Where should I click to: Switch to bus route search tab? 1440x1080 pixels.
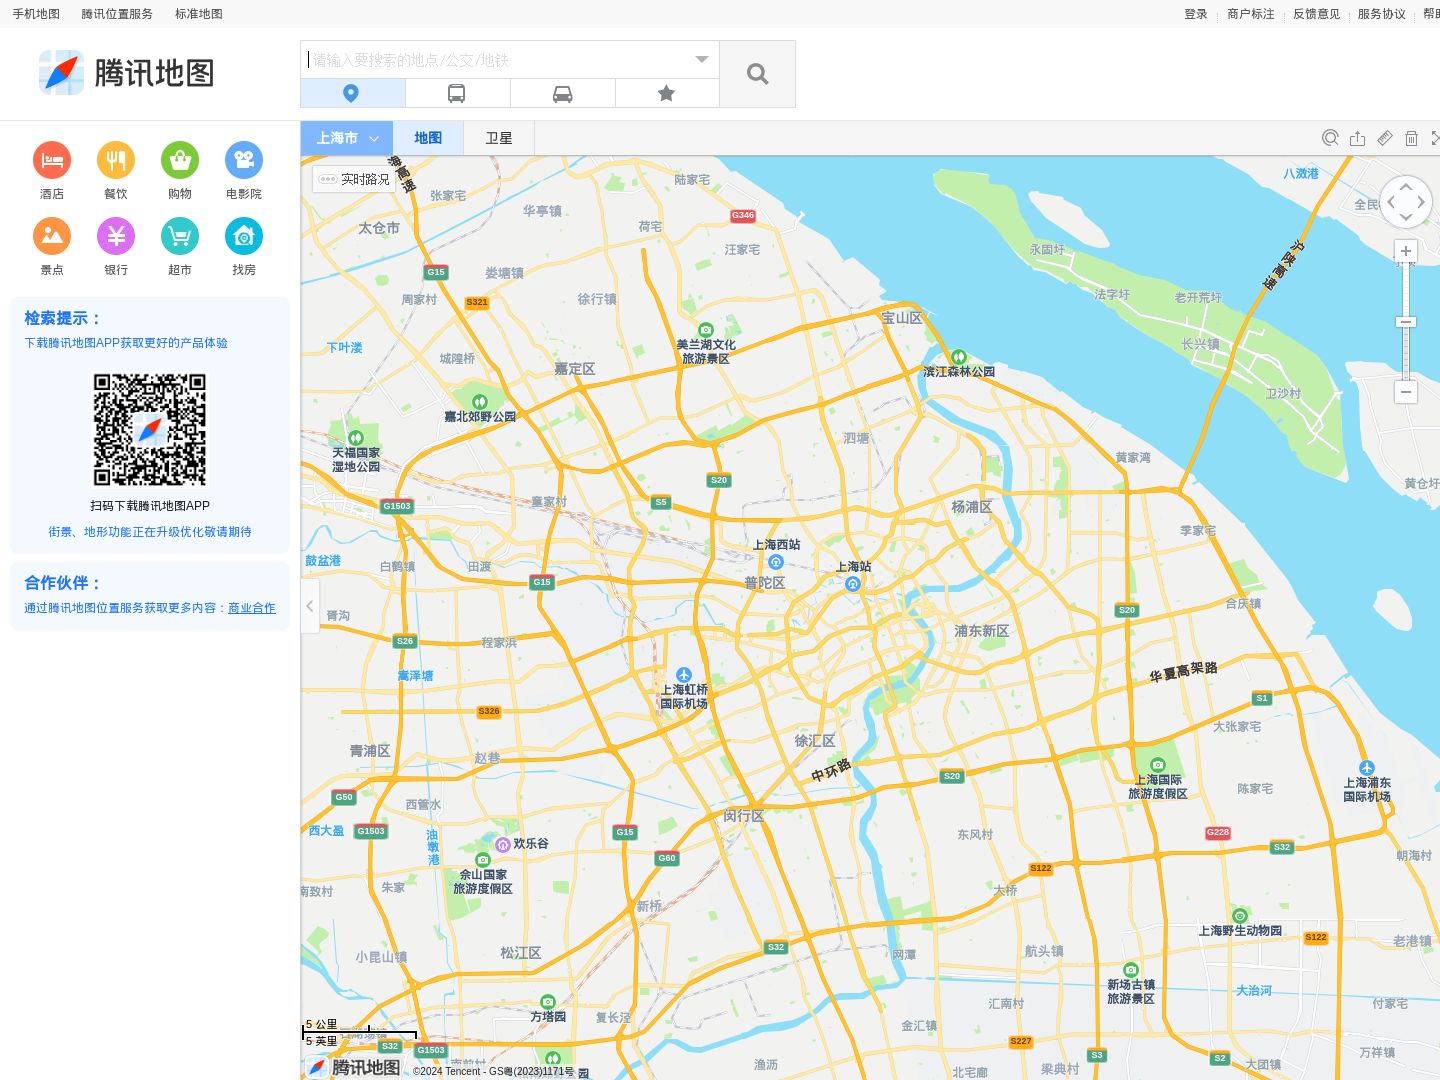pos(457,93)
